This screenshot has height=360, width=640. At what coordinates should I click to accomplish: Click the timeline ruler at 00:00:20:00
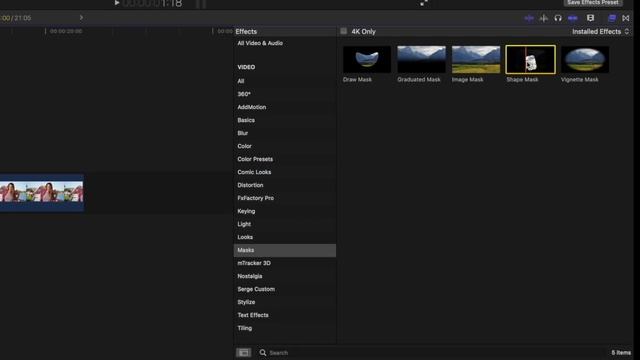65,31
